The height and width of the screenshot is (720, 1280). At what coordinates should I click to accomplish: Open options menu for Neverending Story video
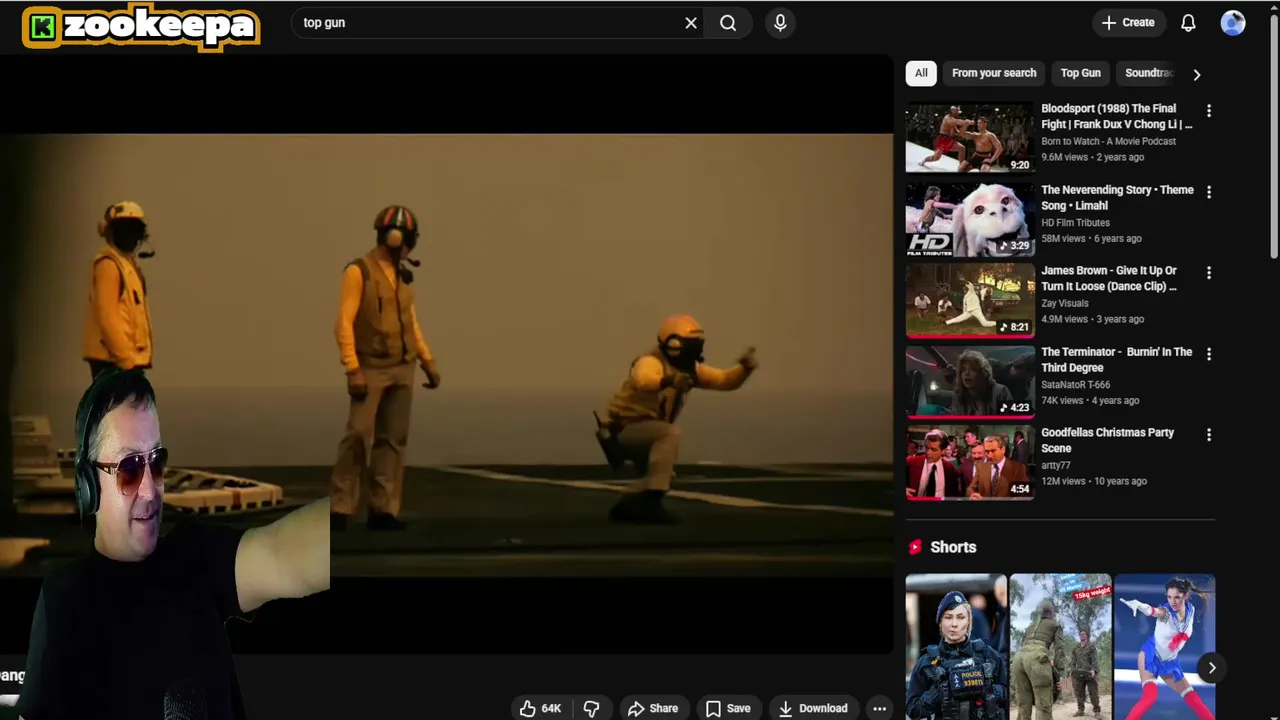pyautogui.click(x=1208, y=192)
